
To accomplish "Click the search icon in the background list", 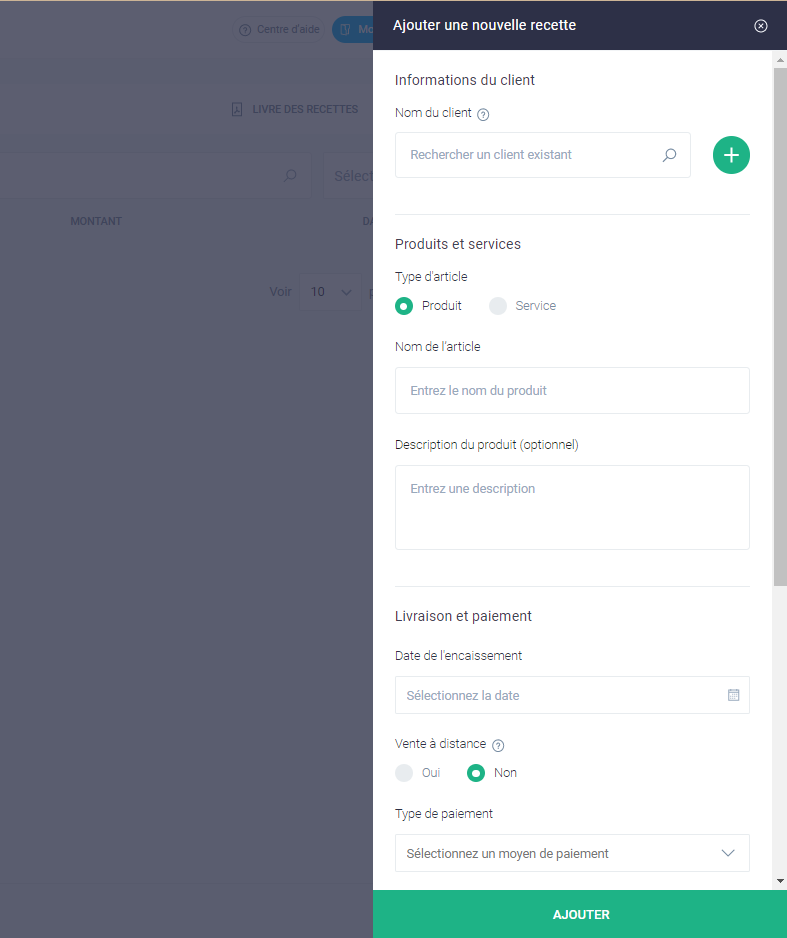I will point(290,175).
